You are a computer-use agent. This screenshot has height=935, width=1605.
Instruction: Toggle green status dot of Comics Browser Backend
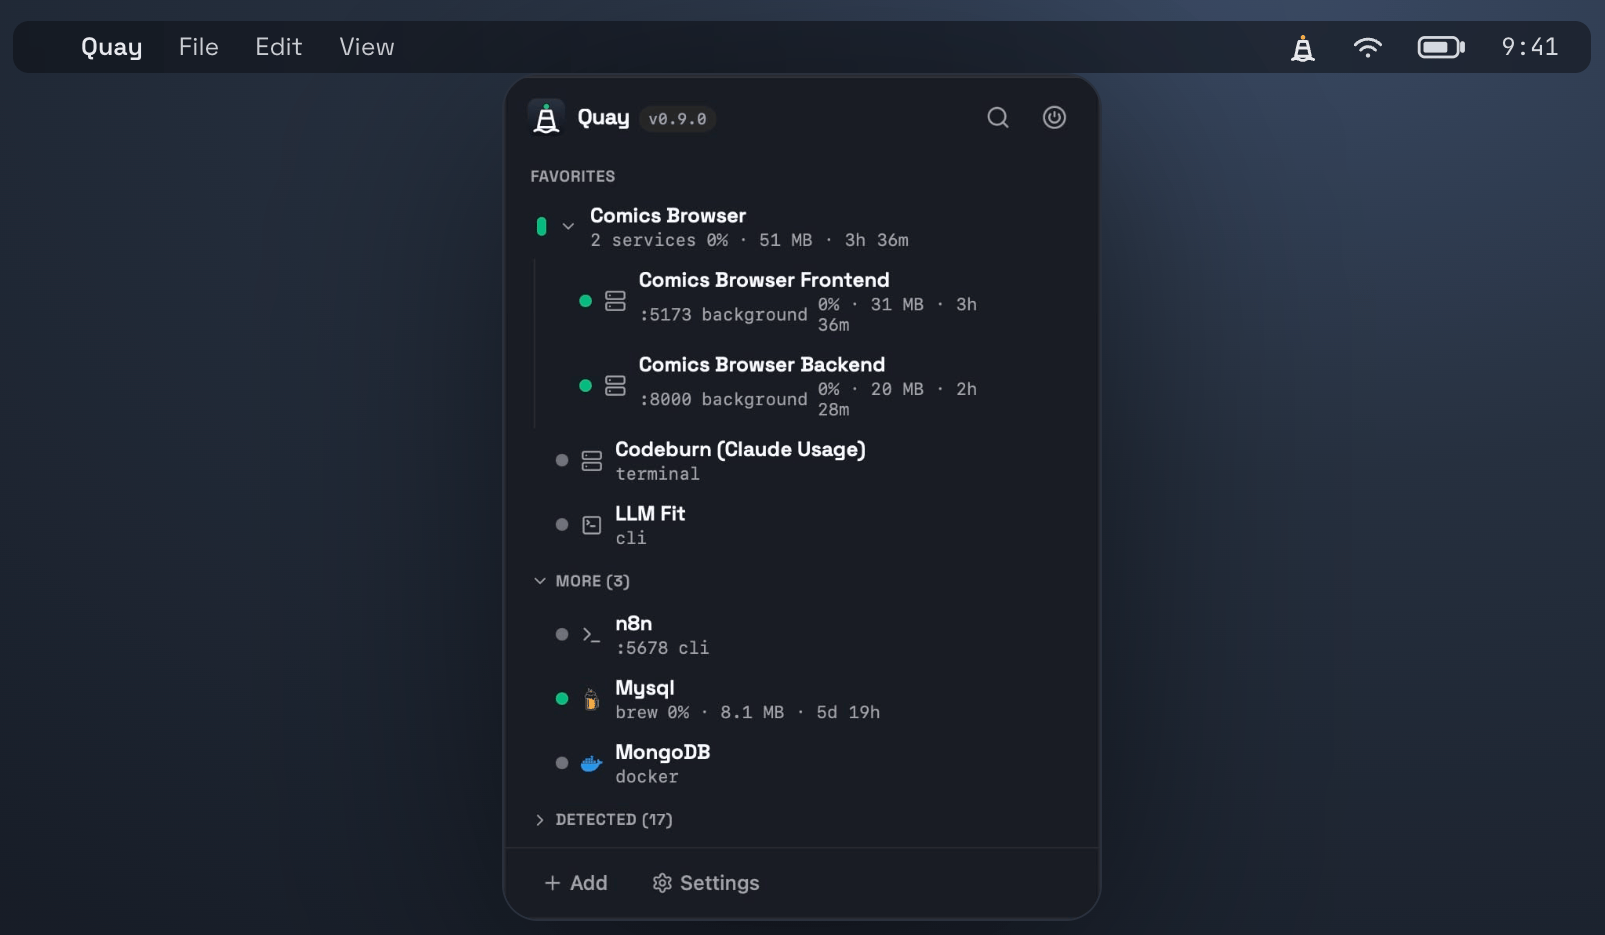click(585, 385)
